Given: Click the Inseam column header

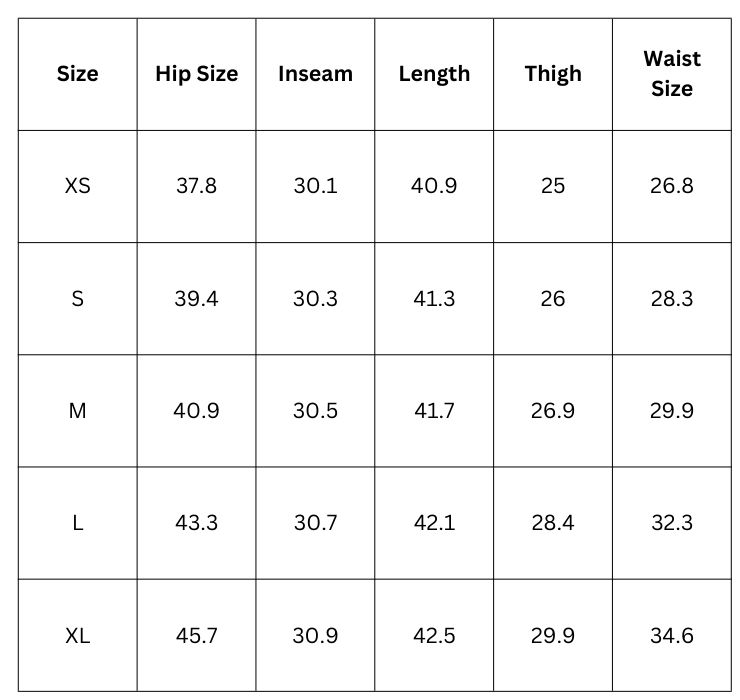Looking at the screenshot, I should pyautogui.click(x=315, y=74).
